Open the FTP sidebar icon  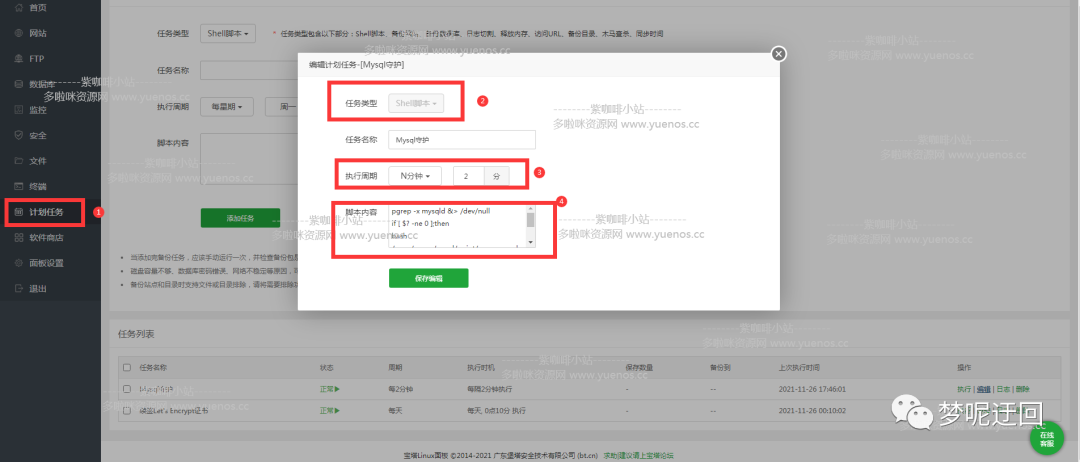tap(19, 59)
